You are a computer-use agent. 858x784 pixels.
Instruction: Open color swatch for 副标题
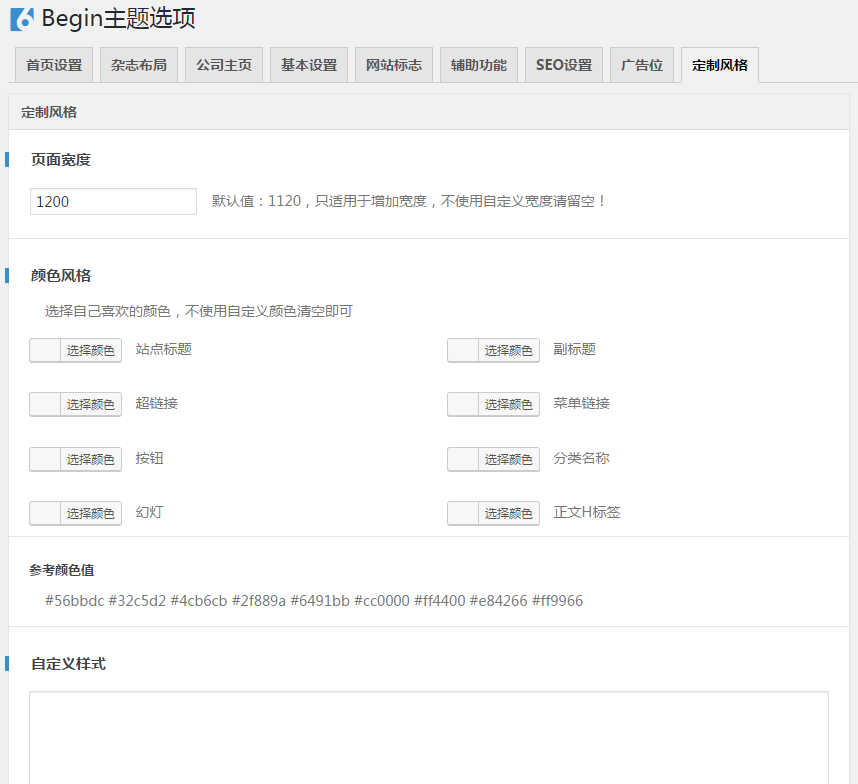click(x=463, y=350)
